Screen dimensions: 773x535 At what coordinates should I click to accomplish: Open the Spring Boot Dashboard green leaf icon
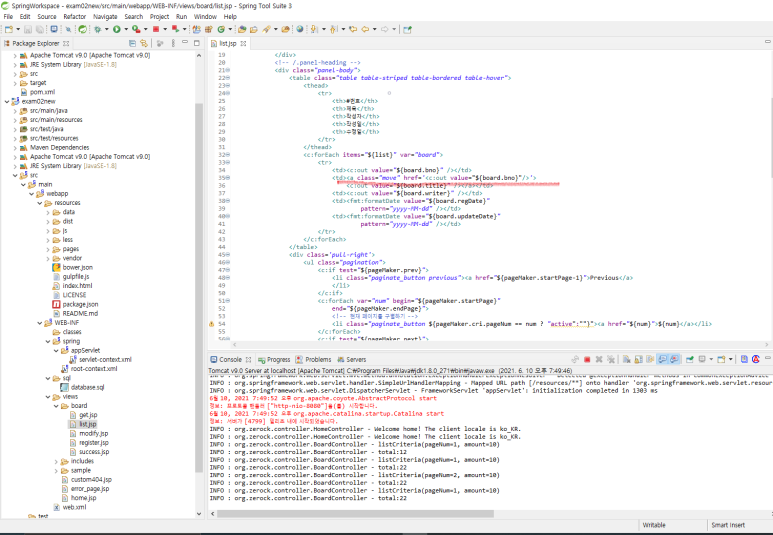click(x=82, y=29)
